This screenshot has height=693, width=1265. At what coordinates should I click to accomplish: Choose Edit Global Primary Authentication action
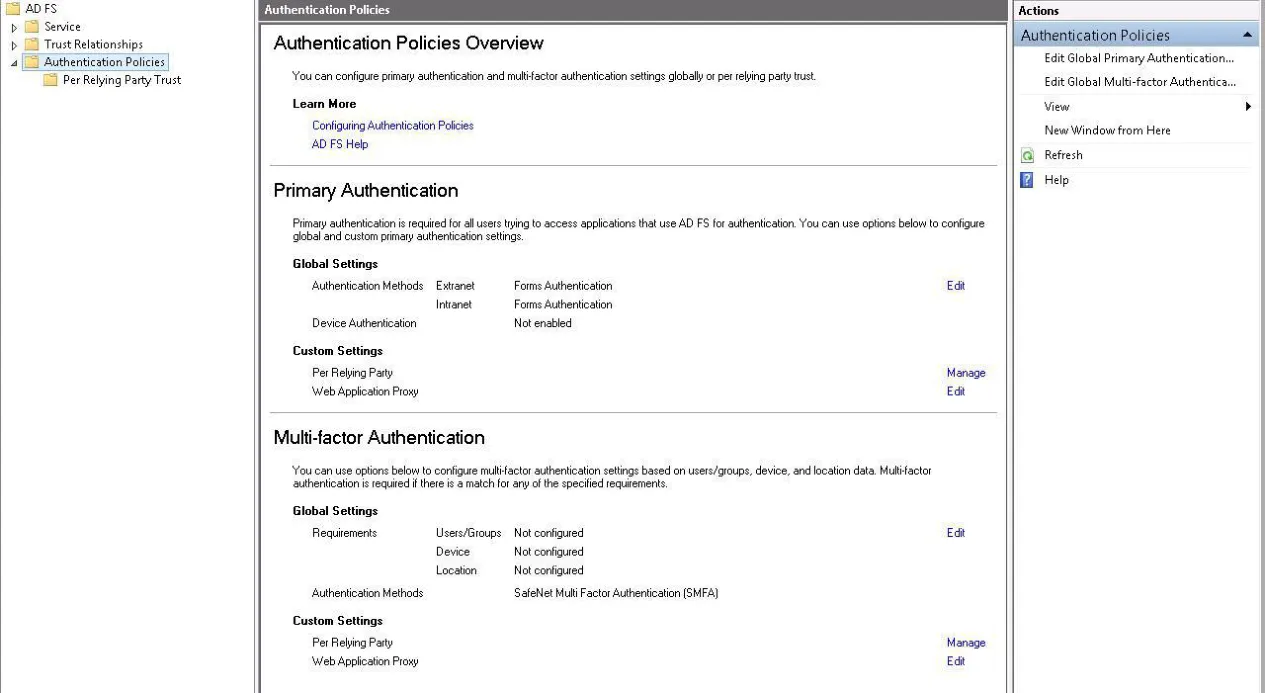pyautogui.click(x=1139, y=58)
